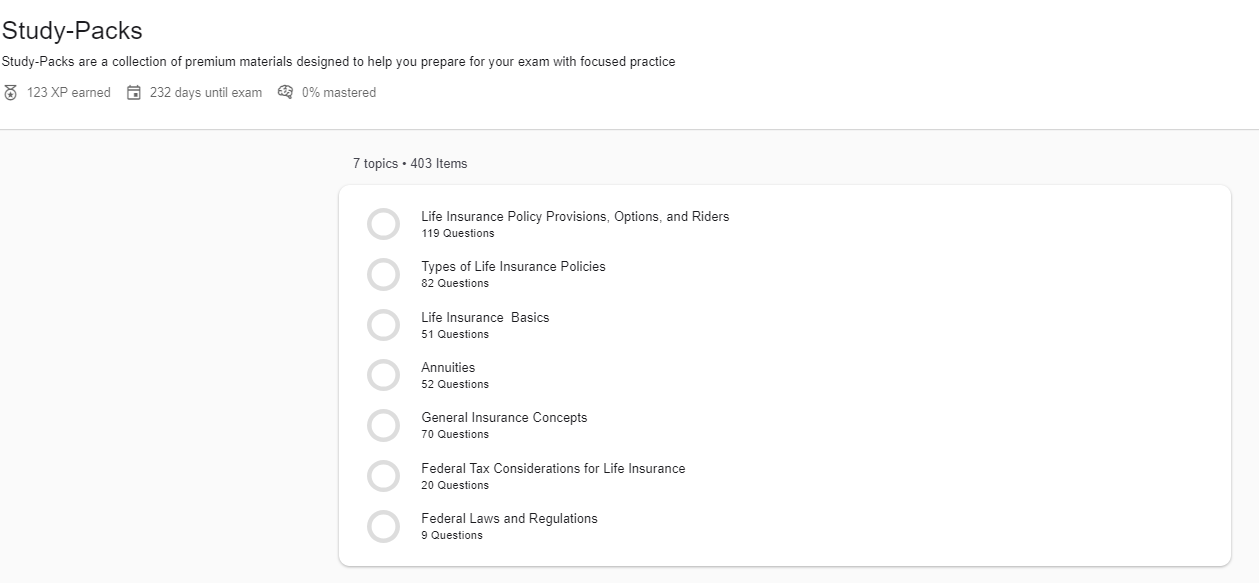Select General Insurance Concepts topic
Image resolution: width=1259 pixels, height=583 pixels.
coord(504,418)
